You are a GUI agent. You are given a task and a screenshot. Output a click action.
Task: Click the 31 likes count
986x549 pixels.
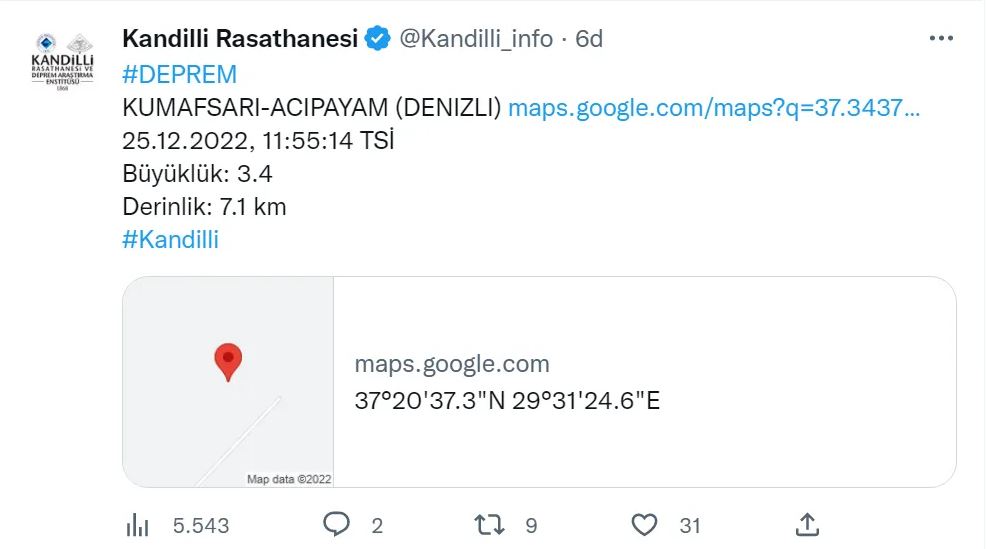(x=689, y=526)
